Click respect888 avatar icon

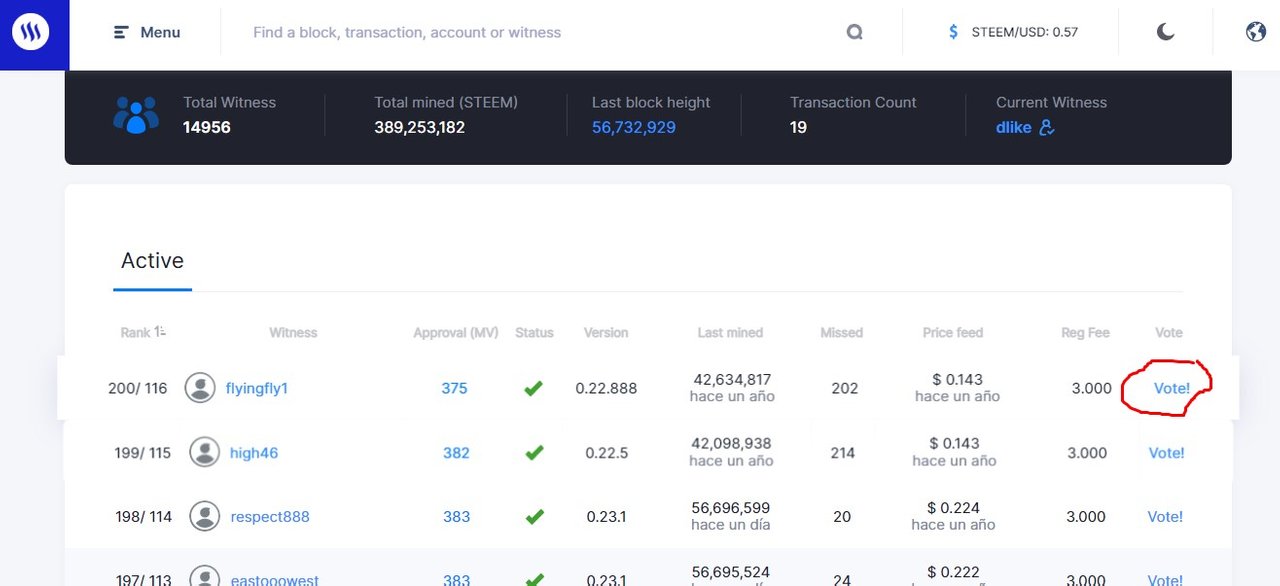tap(205, 516)
